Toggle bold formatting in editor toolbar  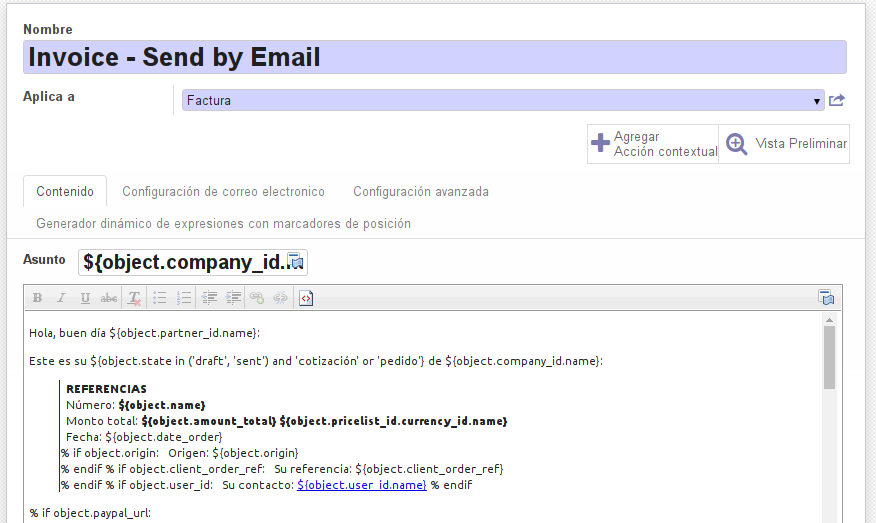pyautogui.click(x=37, y=298)
